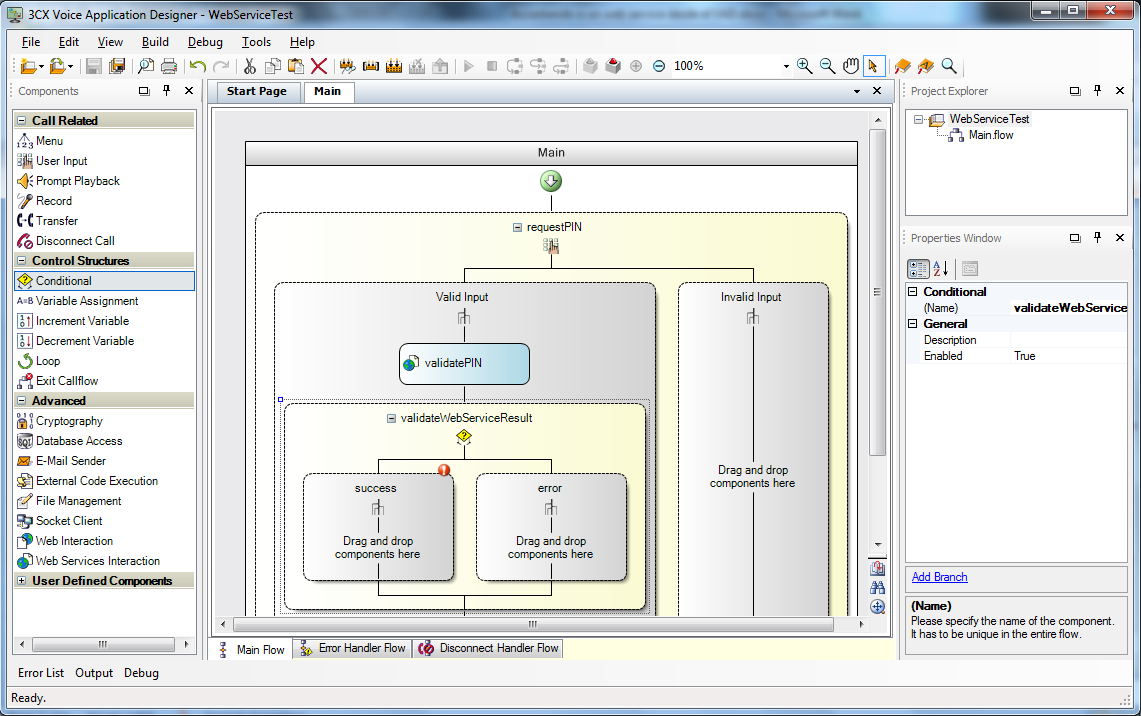Open Print Preview from the toolbar

146,66
